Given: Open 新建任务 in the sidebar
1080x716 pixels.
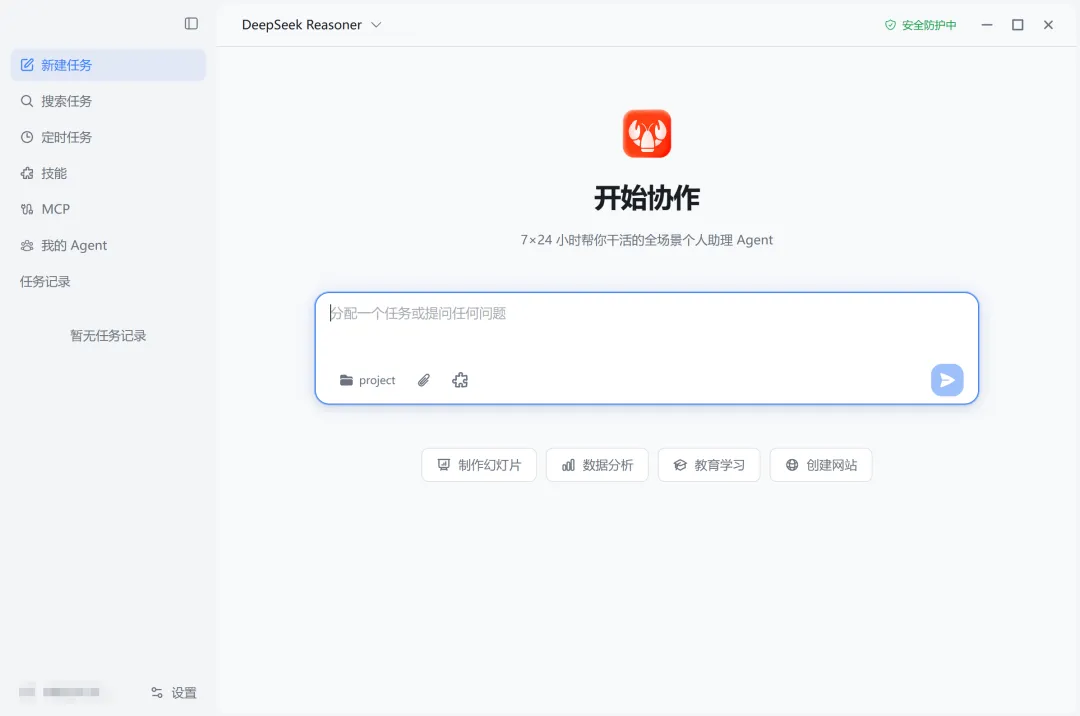Looking at the screenshot, I should click(x=108, y=65).
